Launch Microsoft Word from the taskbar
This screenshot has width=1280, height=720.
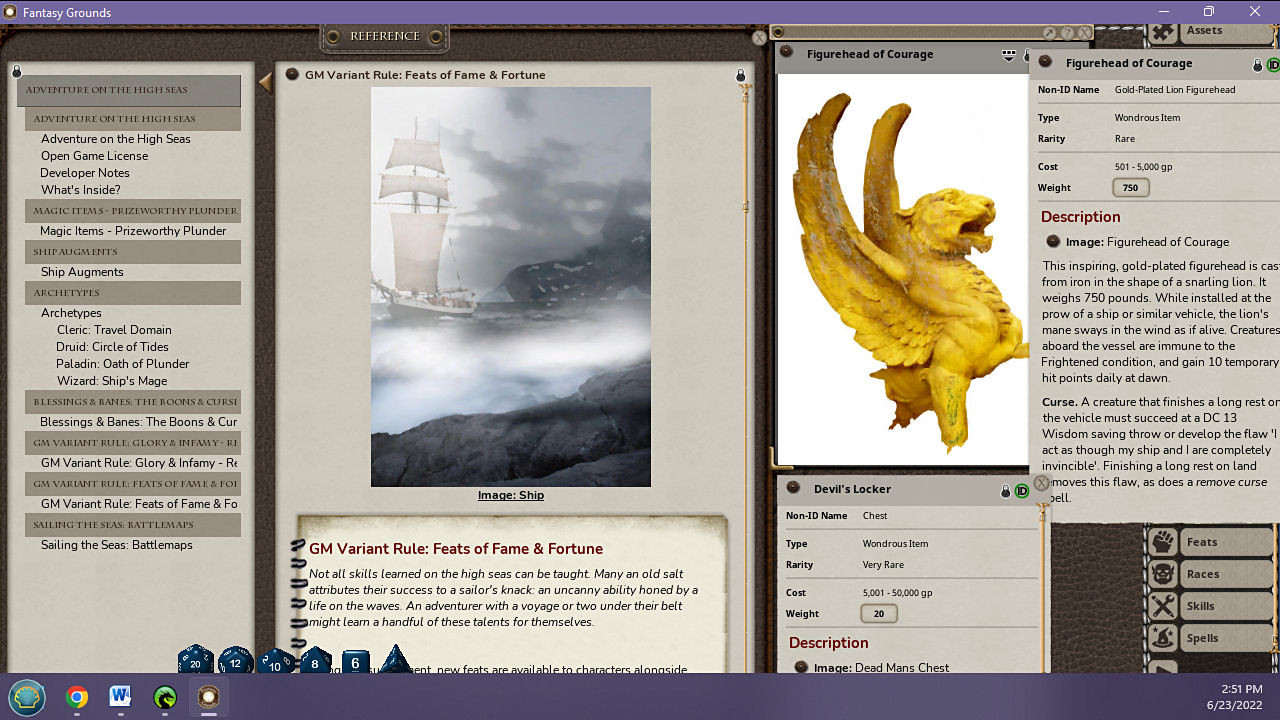tap(120, 696)
